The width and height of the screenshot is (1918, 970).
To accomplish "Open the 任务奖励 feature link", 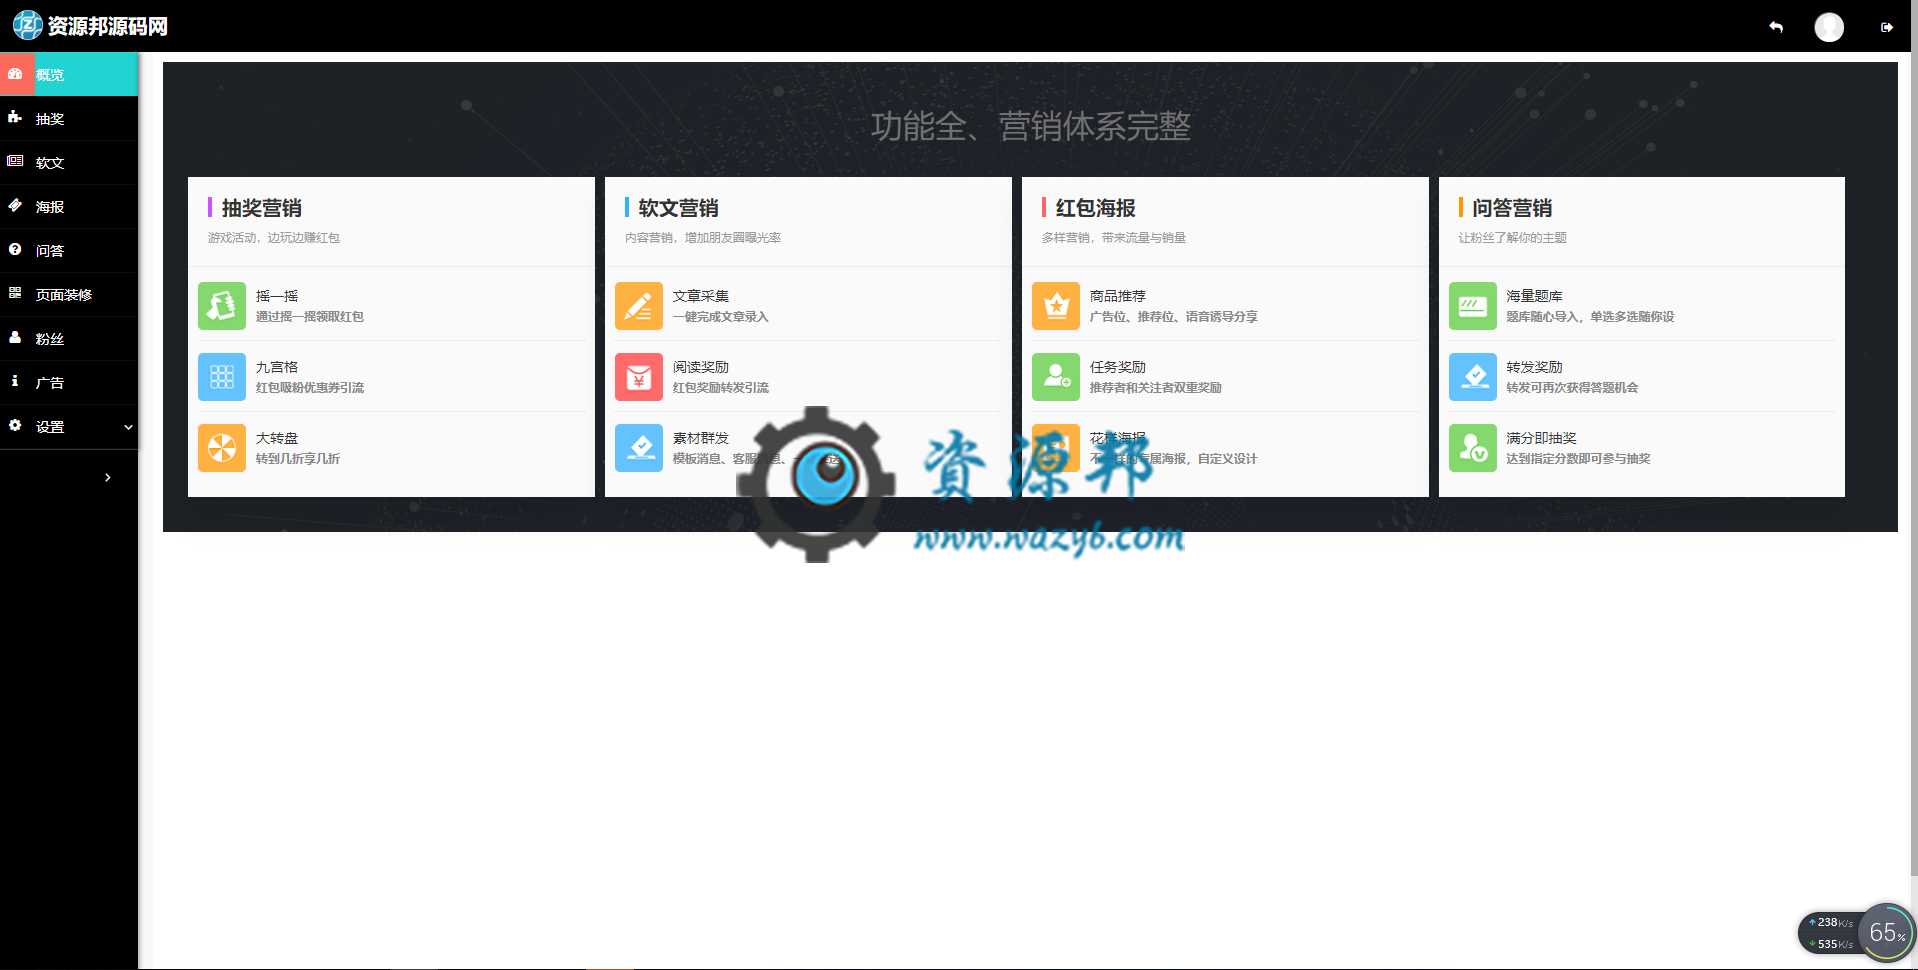I will (1118, 367).
